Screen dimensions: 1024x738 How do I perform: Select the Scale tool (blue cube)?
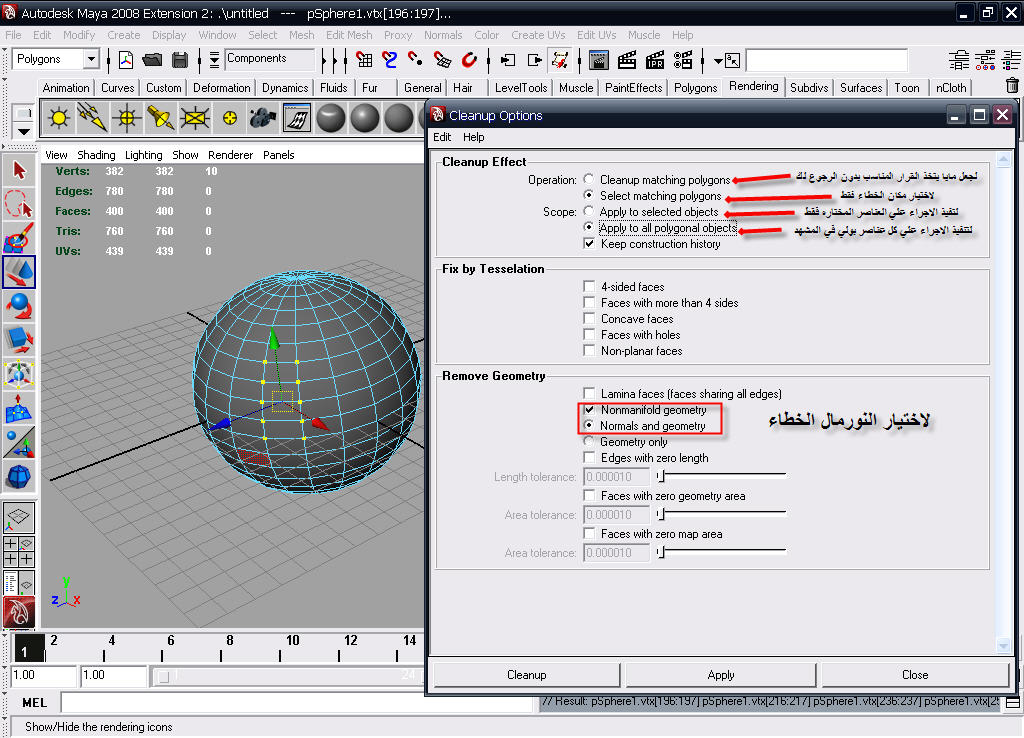click(x=19, y=340)
